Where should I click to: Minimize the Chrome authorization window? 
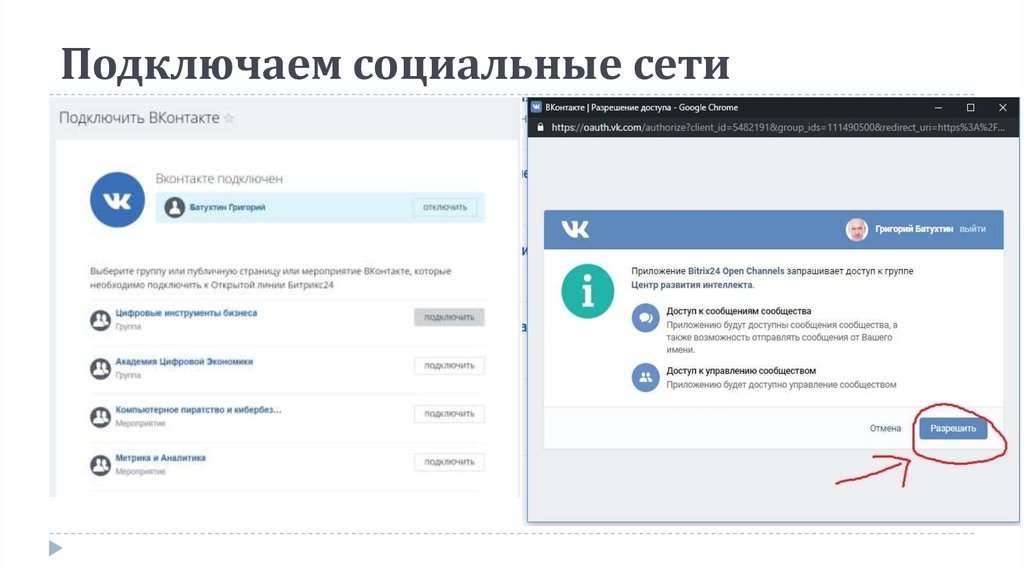[x=938, y=108]
